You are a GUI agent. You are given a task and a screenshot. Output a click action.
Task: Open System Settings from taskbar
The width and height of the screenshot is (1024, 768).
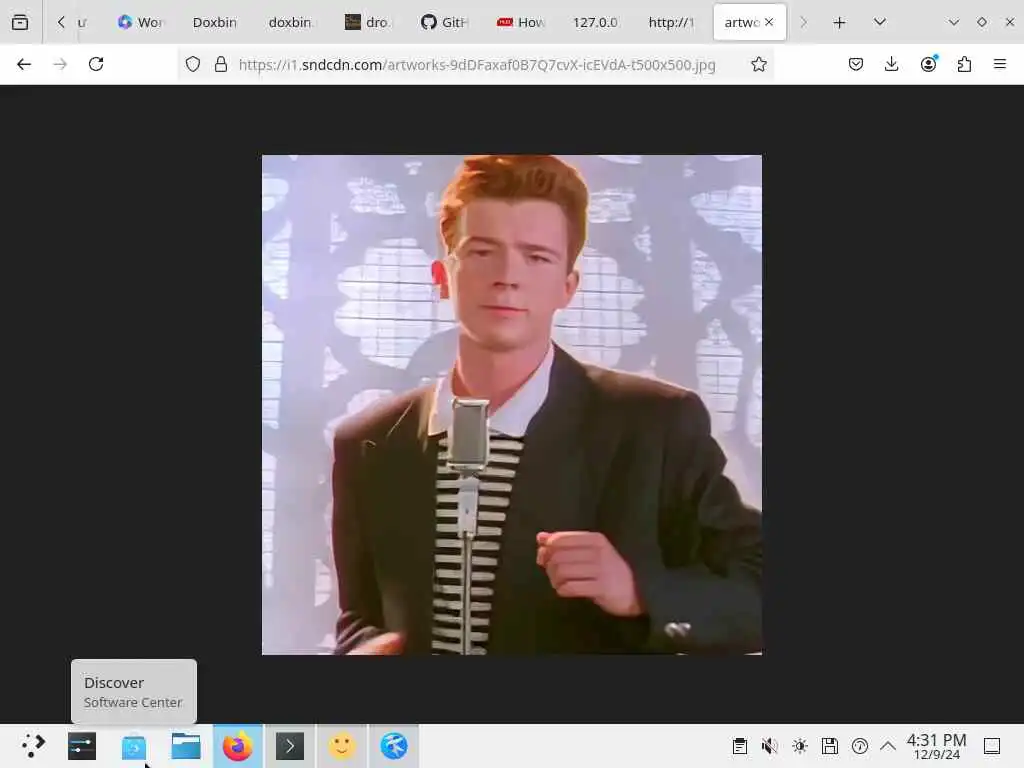[x=82, y=746]
